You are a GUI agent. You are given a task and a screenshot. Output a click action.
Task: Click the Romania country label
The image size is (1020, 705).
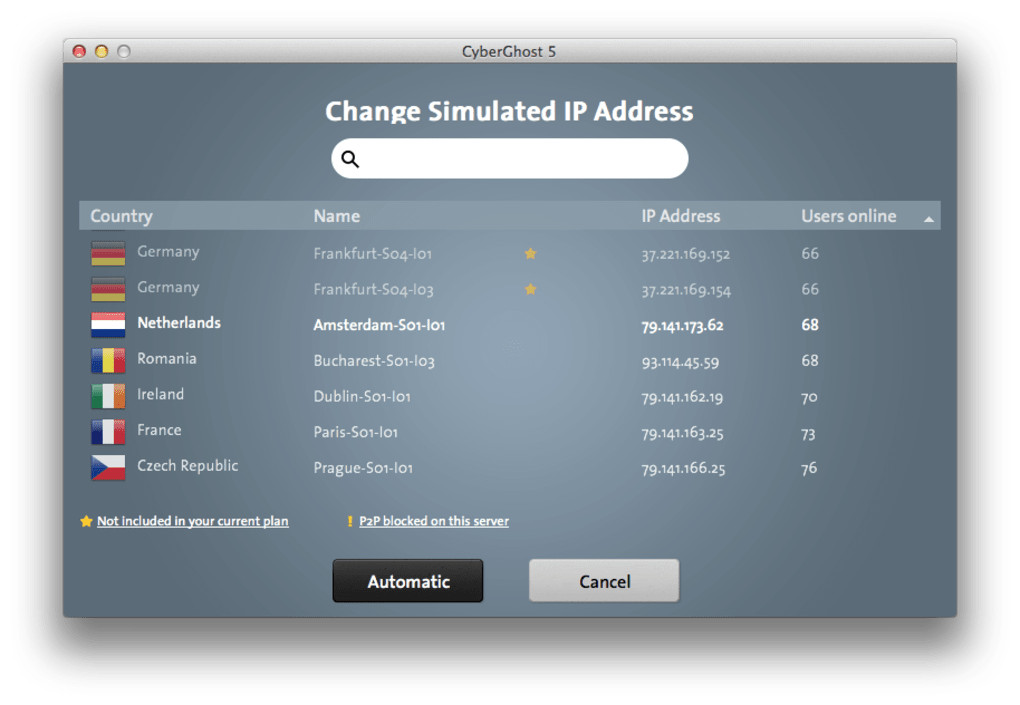click(x=167, y=358)
